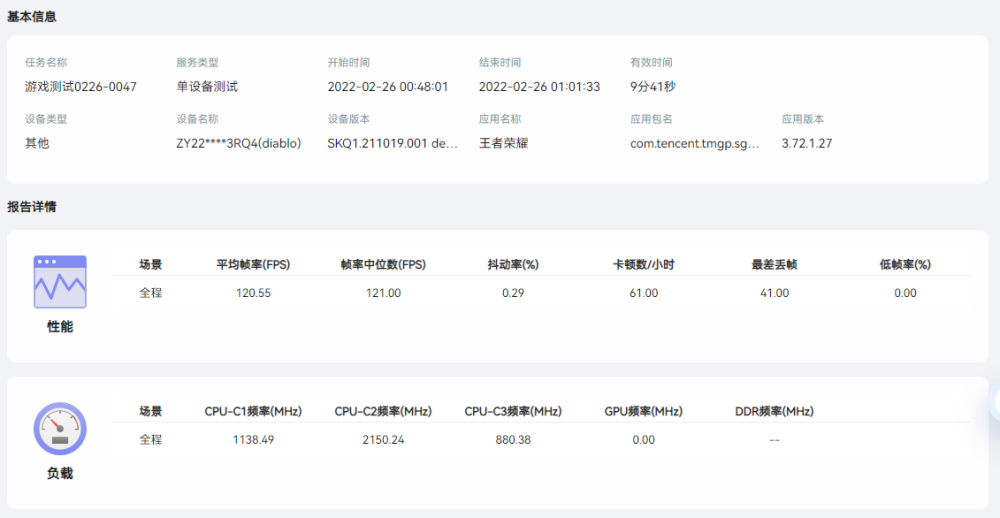This screenshot has width=1000, height=518.
Task: Click the 低帧率(%) column header
Action: pyautogui.click(x=905, y=265)
